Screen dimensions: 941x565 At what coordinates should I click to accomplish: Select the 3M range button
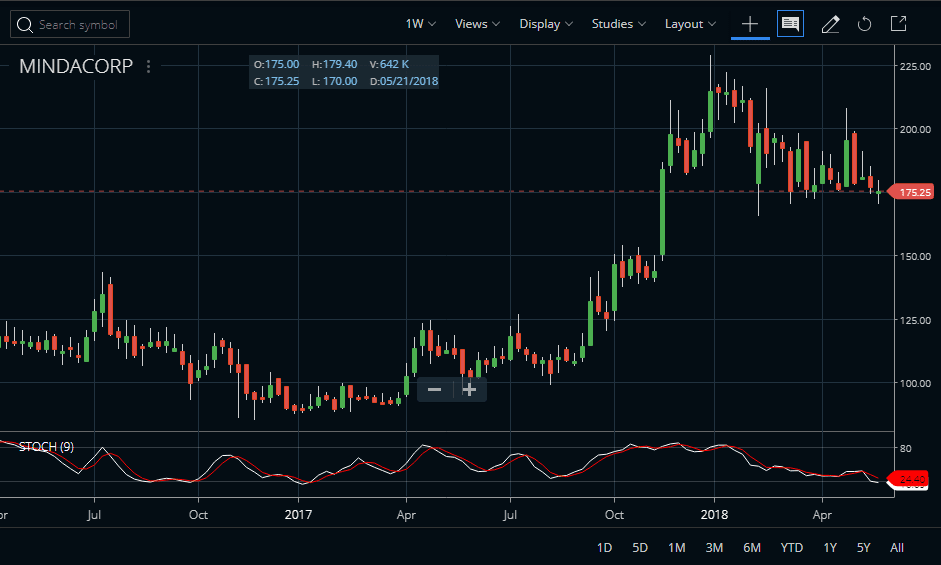coord(714,548)
